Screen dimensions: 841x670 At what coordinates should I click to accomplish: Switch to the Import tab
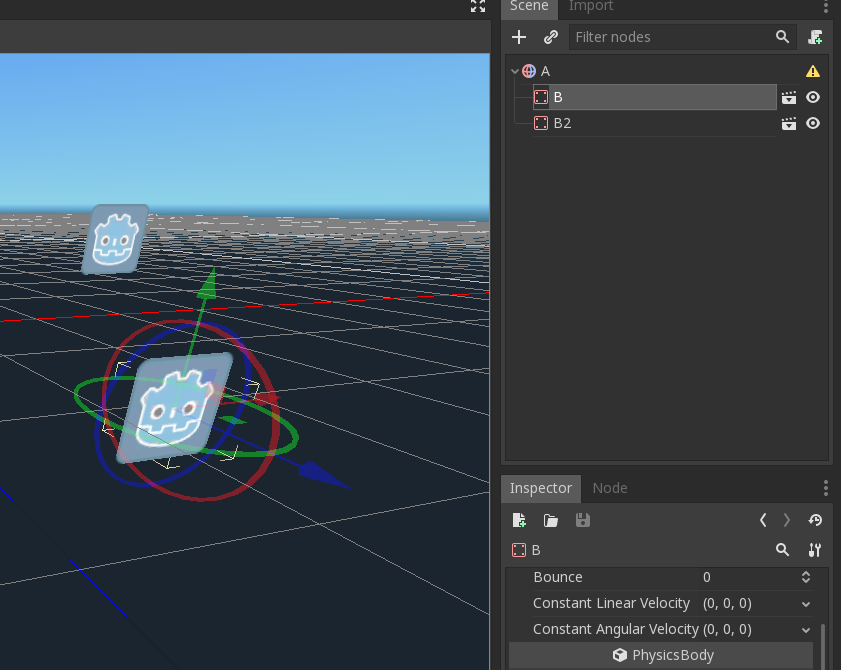[x=590, y=8]
